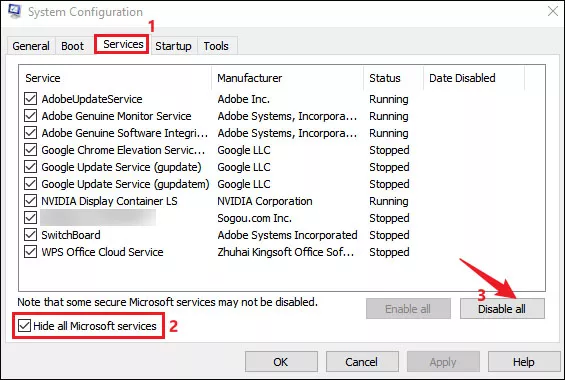Viewport: 565px width, 380px height.
Task: Toggle Google Update Service (gupdatem) checkbox
Action: (x=30, y=184)
